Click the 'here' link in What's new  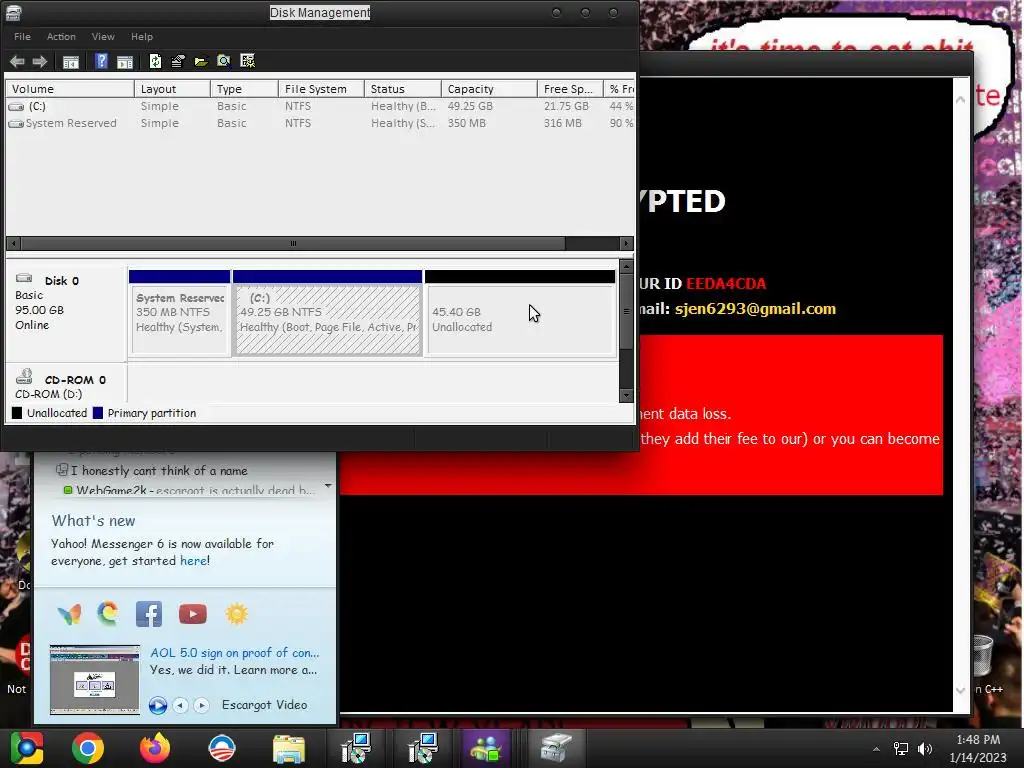click(193, 560)
